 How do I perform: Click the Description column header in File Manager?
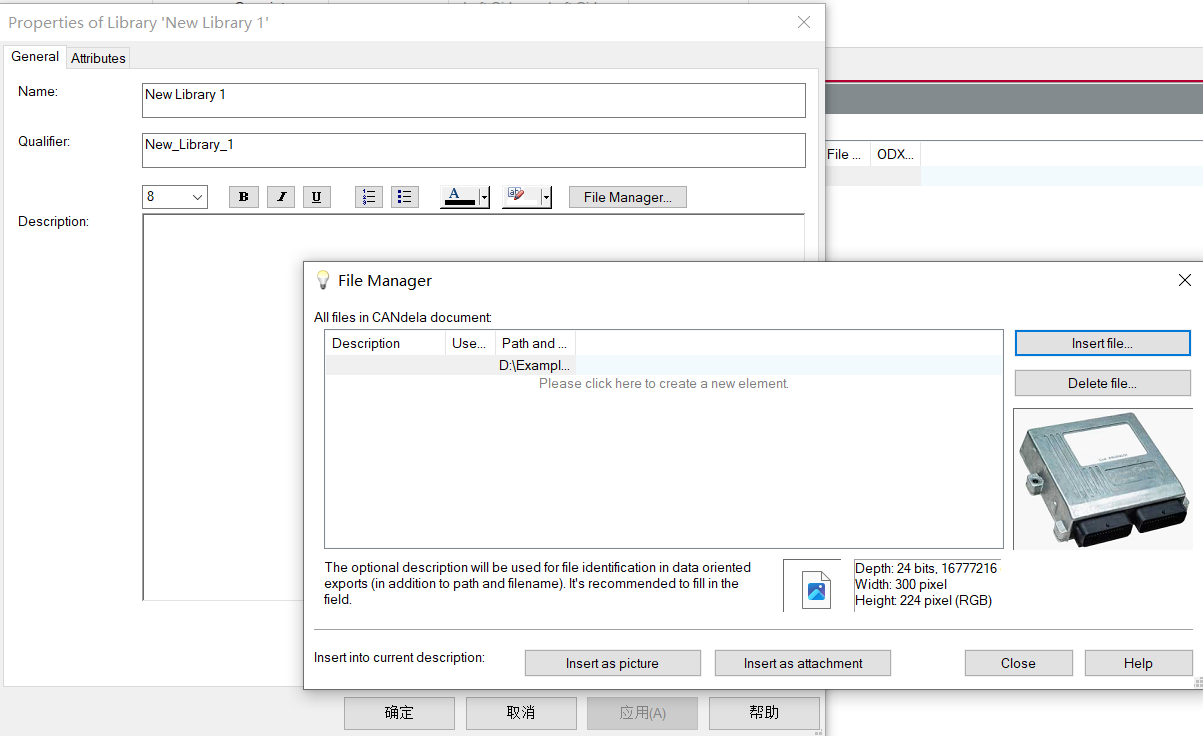click(x=386, y=343)
